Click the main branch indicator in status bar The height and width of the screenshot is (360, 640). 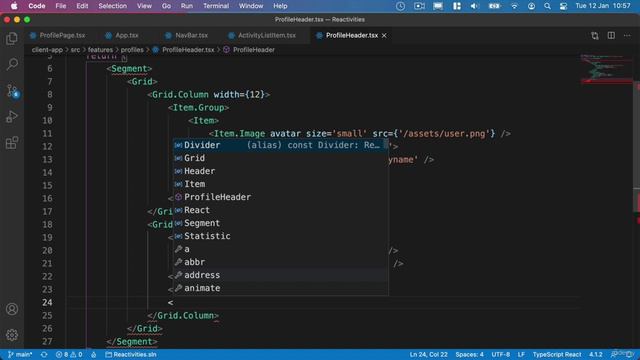point(20,354)
